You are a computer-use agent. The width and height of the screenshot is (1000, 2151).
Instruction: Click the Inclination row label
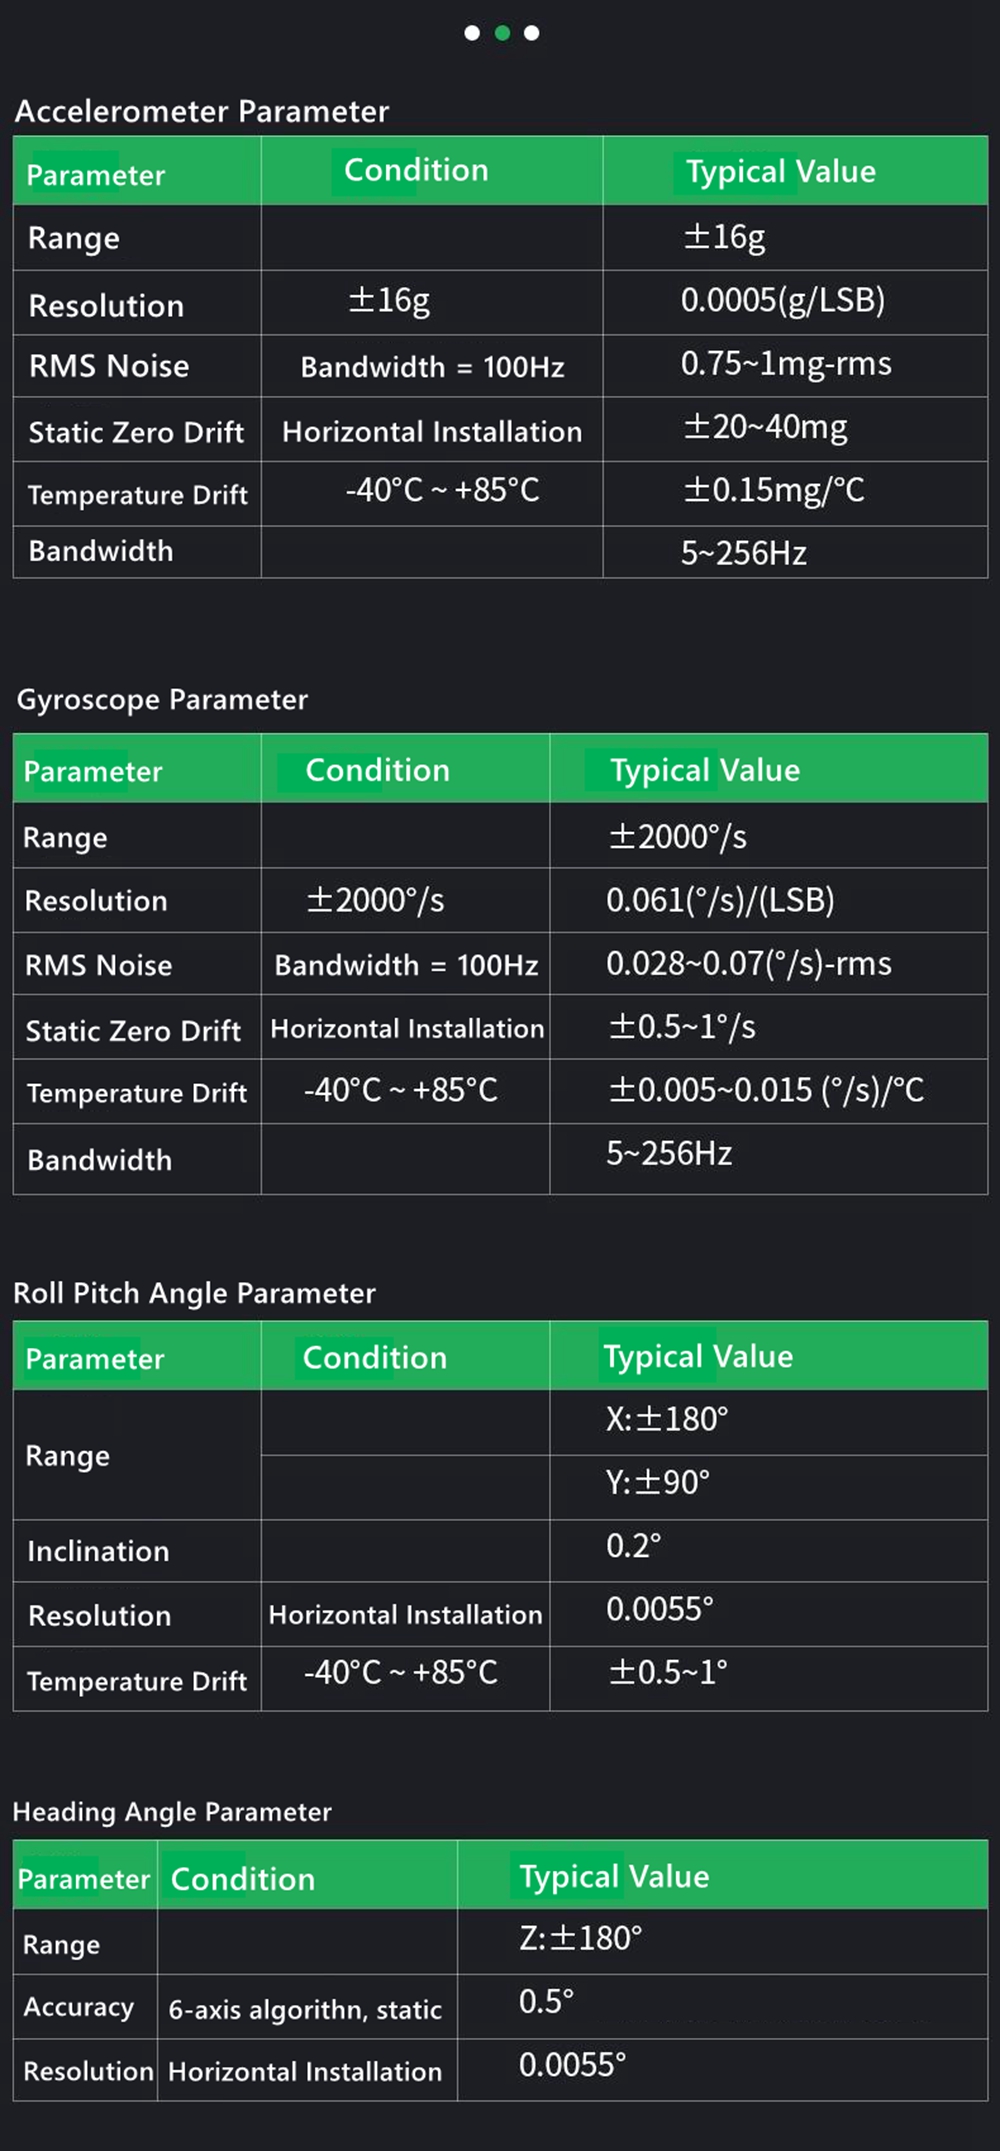pos(98,1551)
